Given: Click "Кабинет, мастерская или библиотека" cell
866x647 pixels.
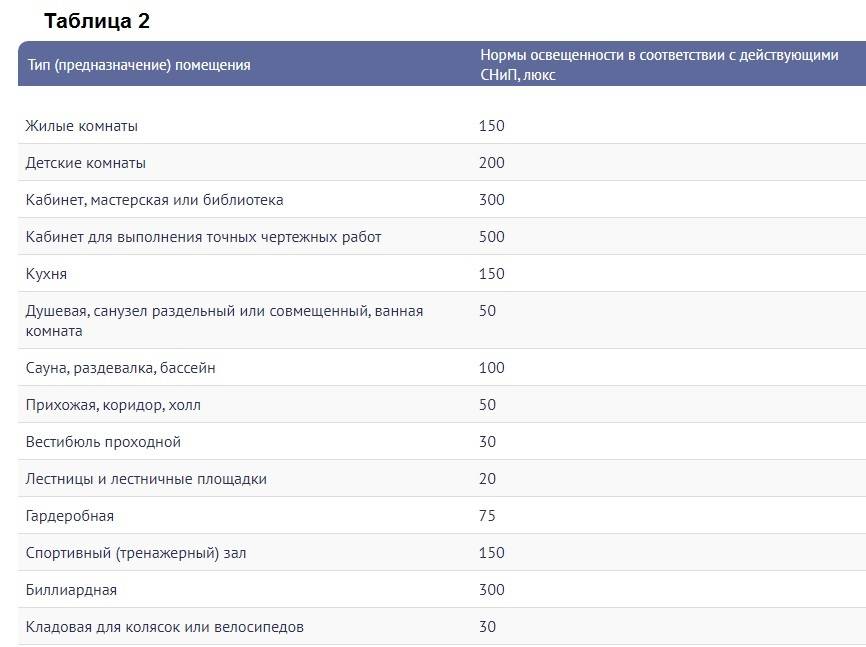Looking at the screenshot, I should point(154,200).
